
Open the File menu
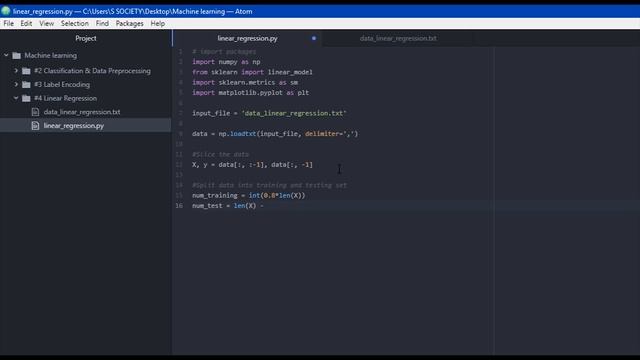click(x=9, y=24)
